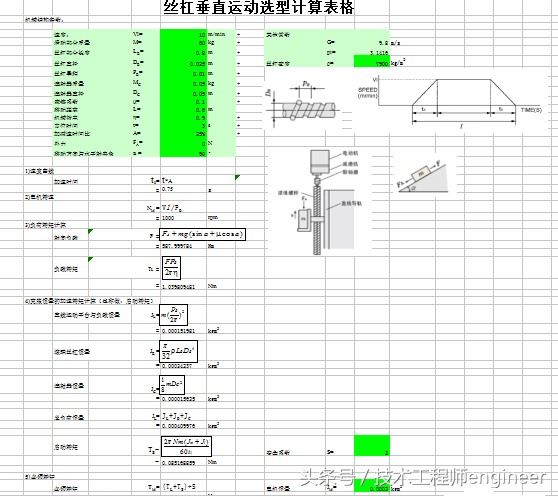Select the incline angle cell showing 90
This screenshot has width=558, height=496.
[x=183, y=153]
